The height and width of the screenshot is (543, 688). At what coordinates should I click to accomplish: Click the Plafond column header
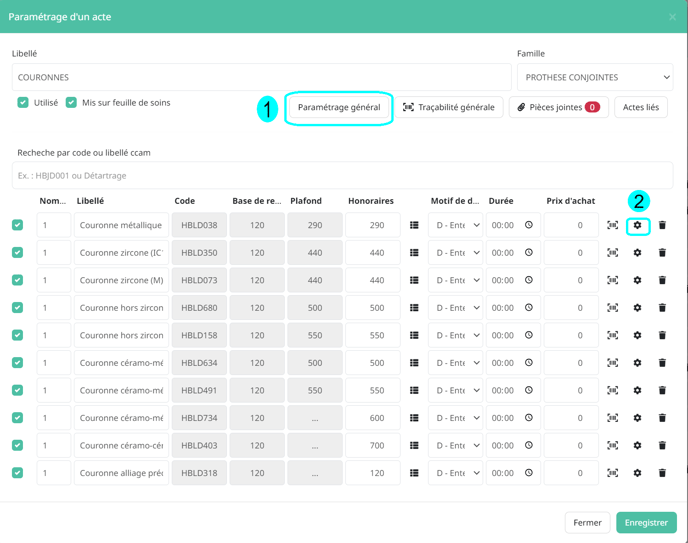point(306,201)
